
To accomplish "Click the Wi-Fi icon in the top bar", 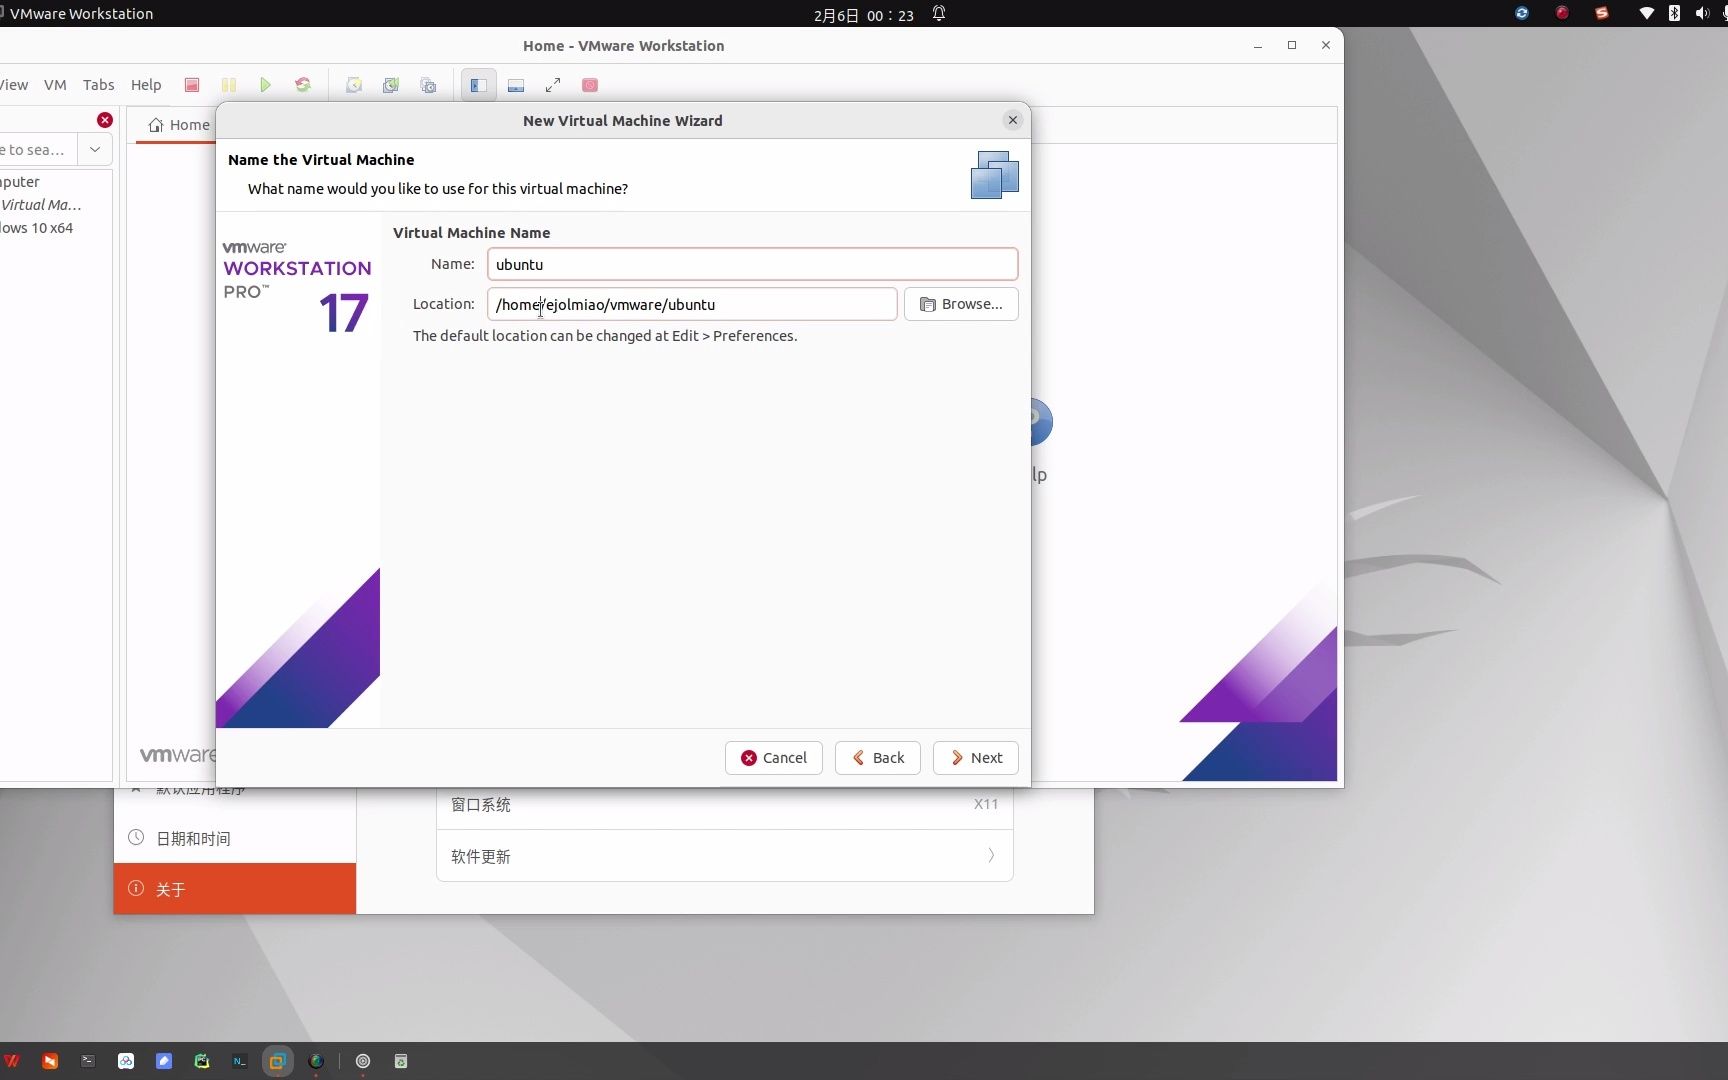I will [1647, 13].
